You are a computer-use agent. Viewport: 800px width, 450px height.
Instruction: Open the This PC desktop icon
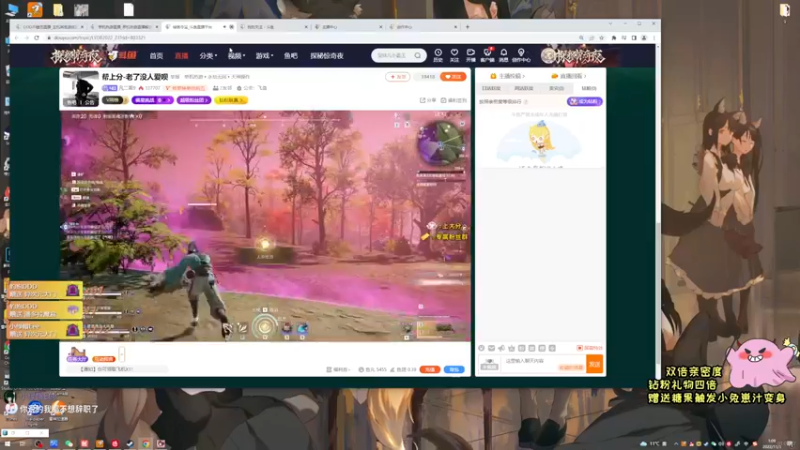(x=12, y=9)
